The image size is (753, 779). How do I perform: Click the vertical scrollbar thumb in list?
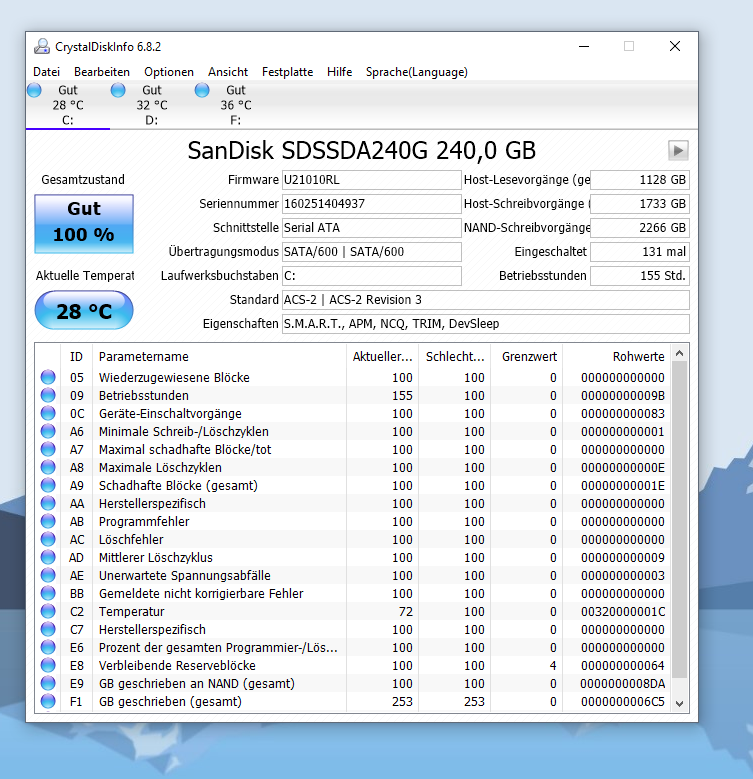[679, 520]
